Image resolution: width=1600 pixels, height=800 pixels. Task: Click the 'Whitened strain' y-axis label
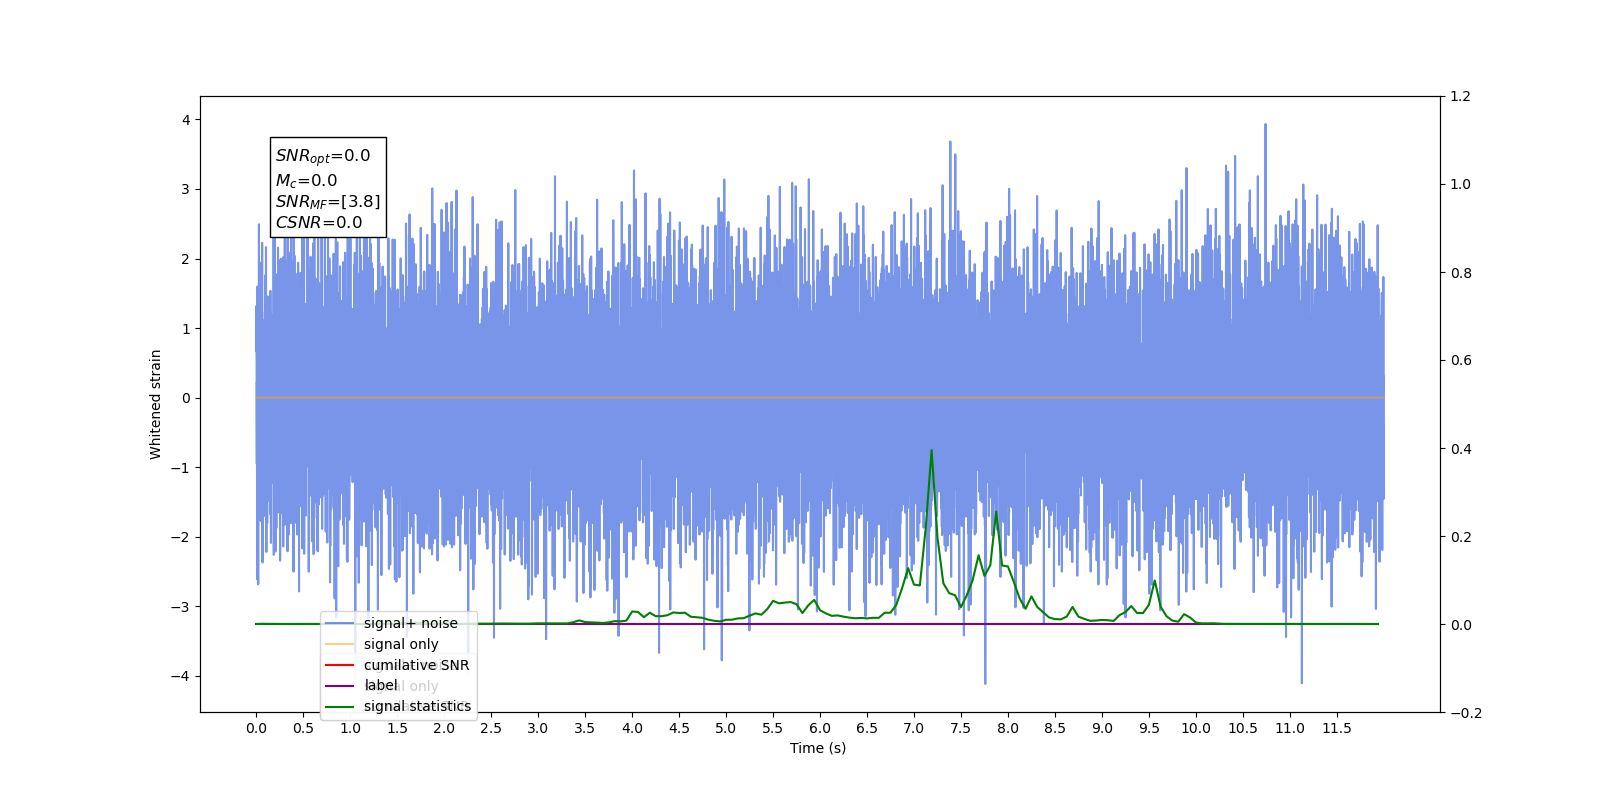155,404
